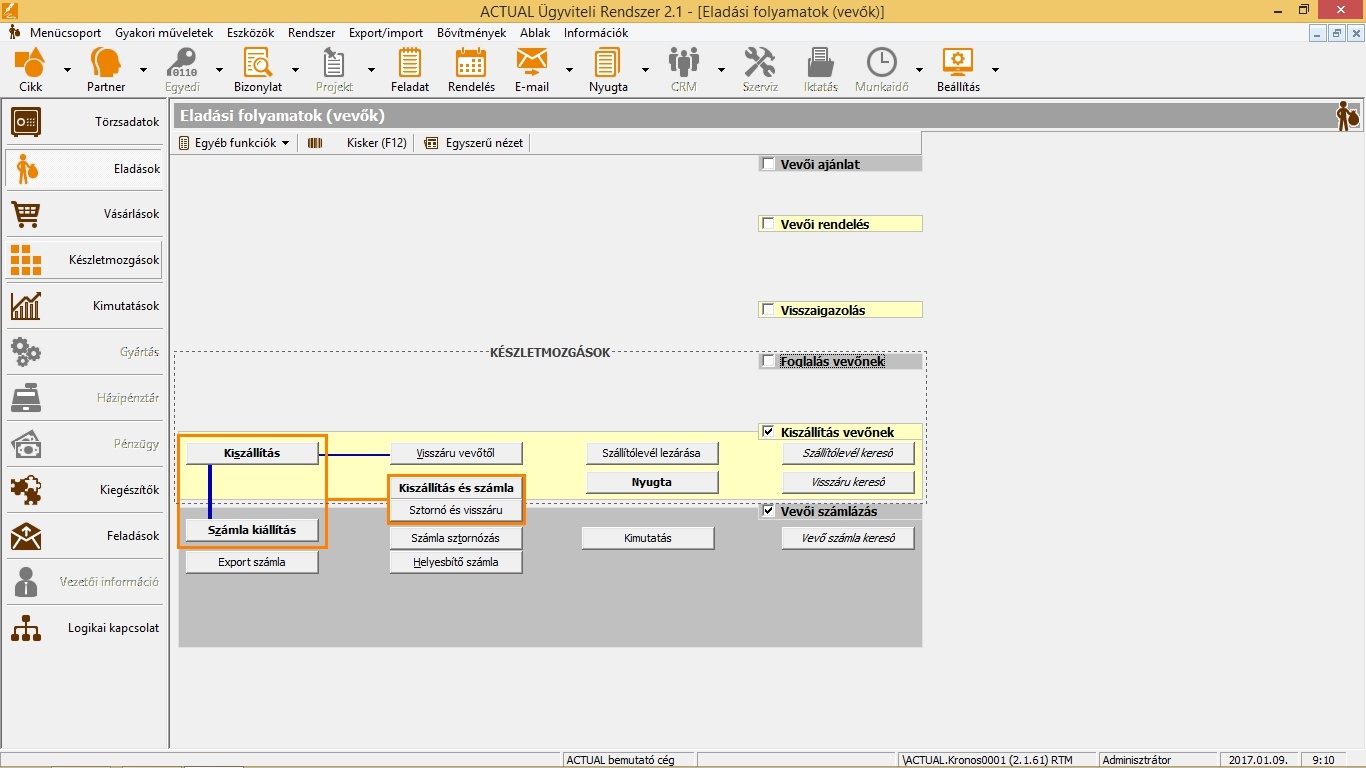Tick the Vevői rendelés checkbox
Screen dimensions: 1366x768
point(768,224)
